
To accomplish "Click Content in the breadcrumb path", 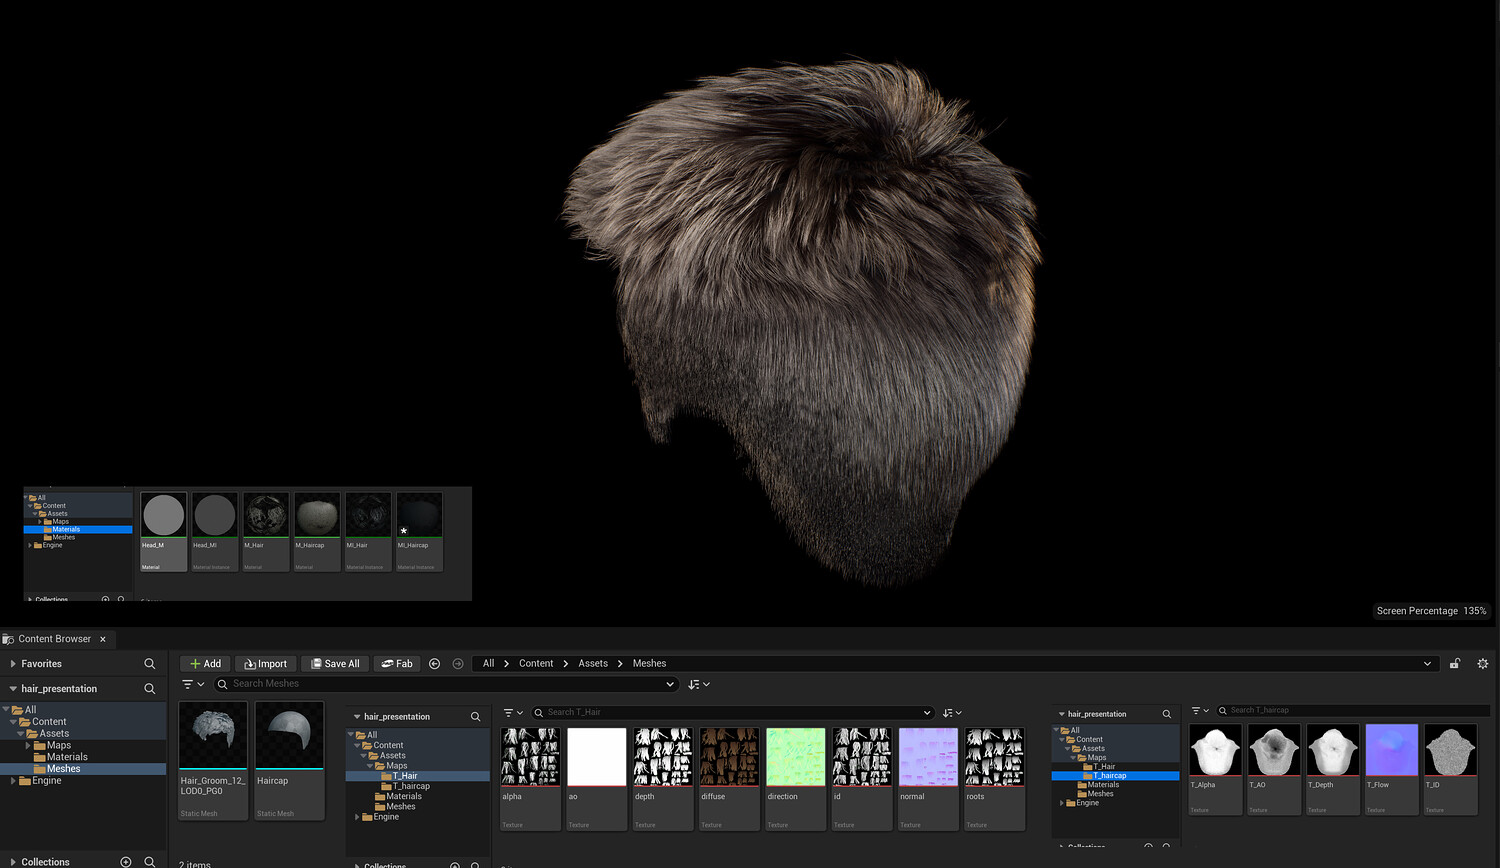I will click(x=535, y=664).
